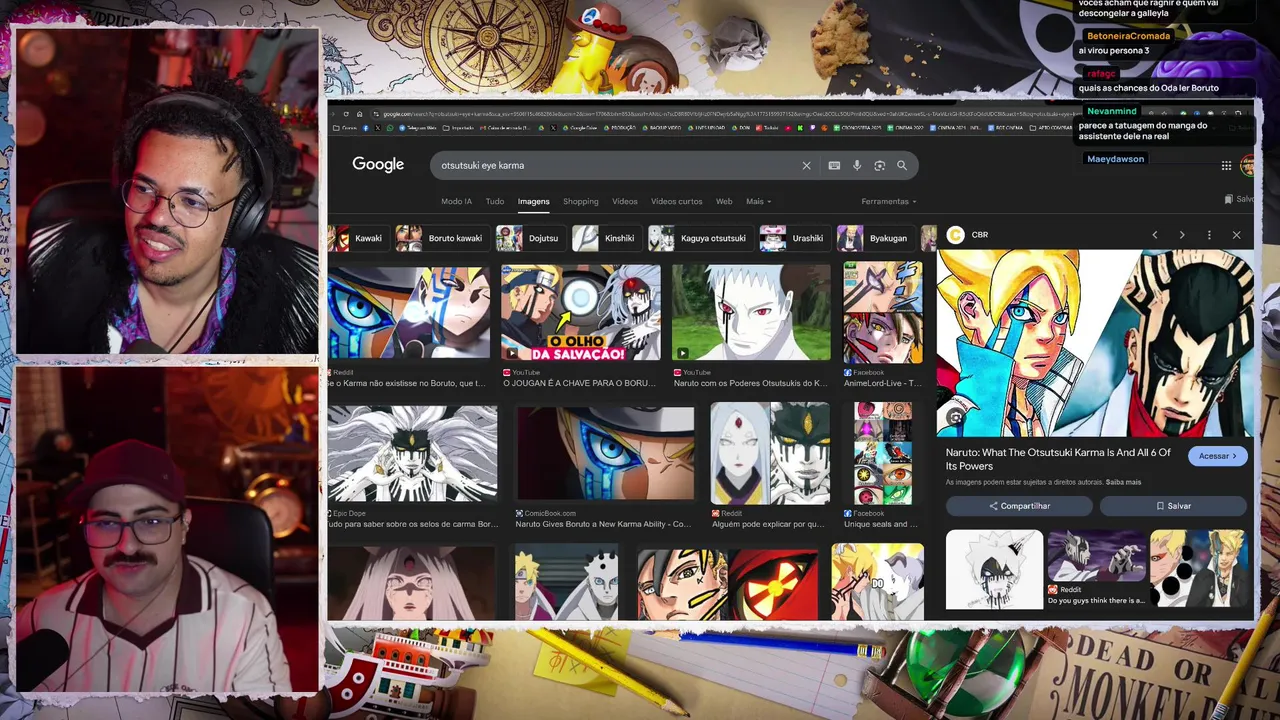Screen dimensions: 1280x720
Task: Click the magnifying glass search icon
Action: pos(902,166)
